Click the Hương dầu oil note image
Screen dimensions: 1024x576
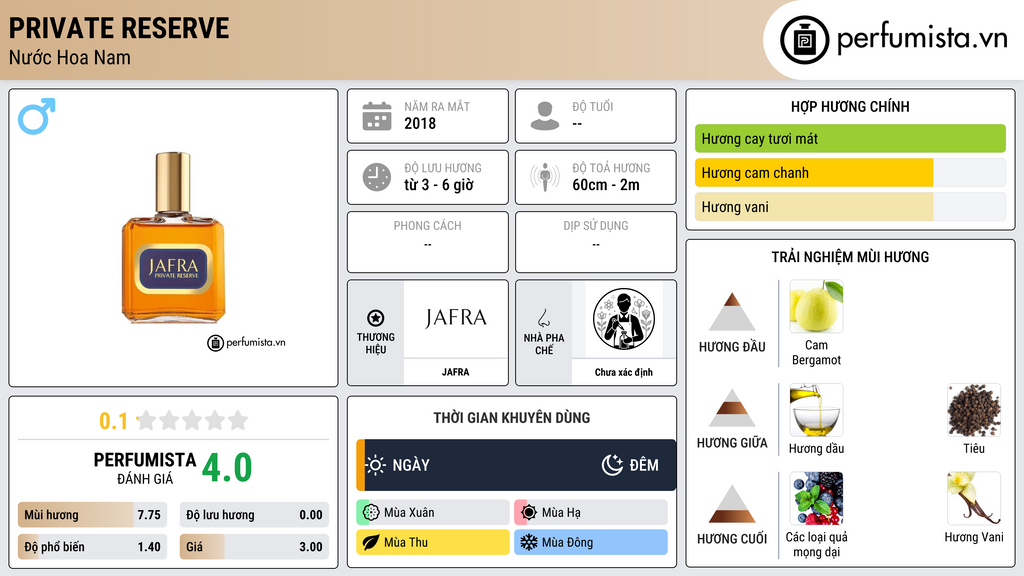click(x=816, y=410)
